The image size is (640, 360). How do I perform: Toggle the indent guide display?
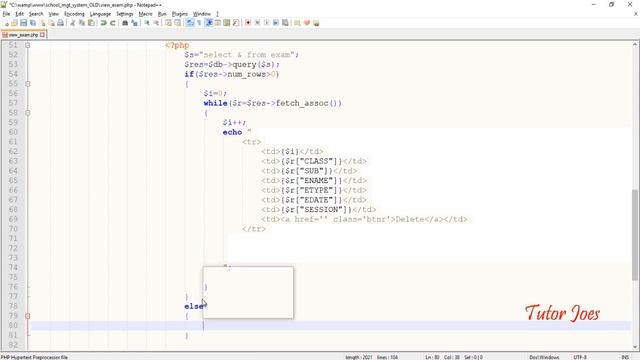point(209,23)
